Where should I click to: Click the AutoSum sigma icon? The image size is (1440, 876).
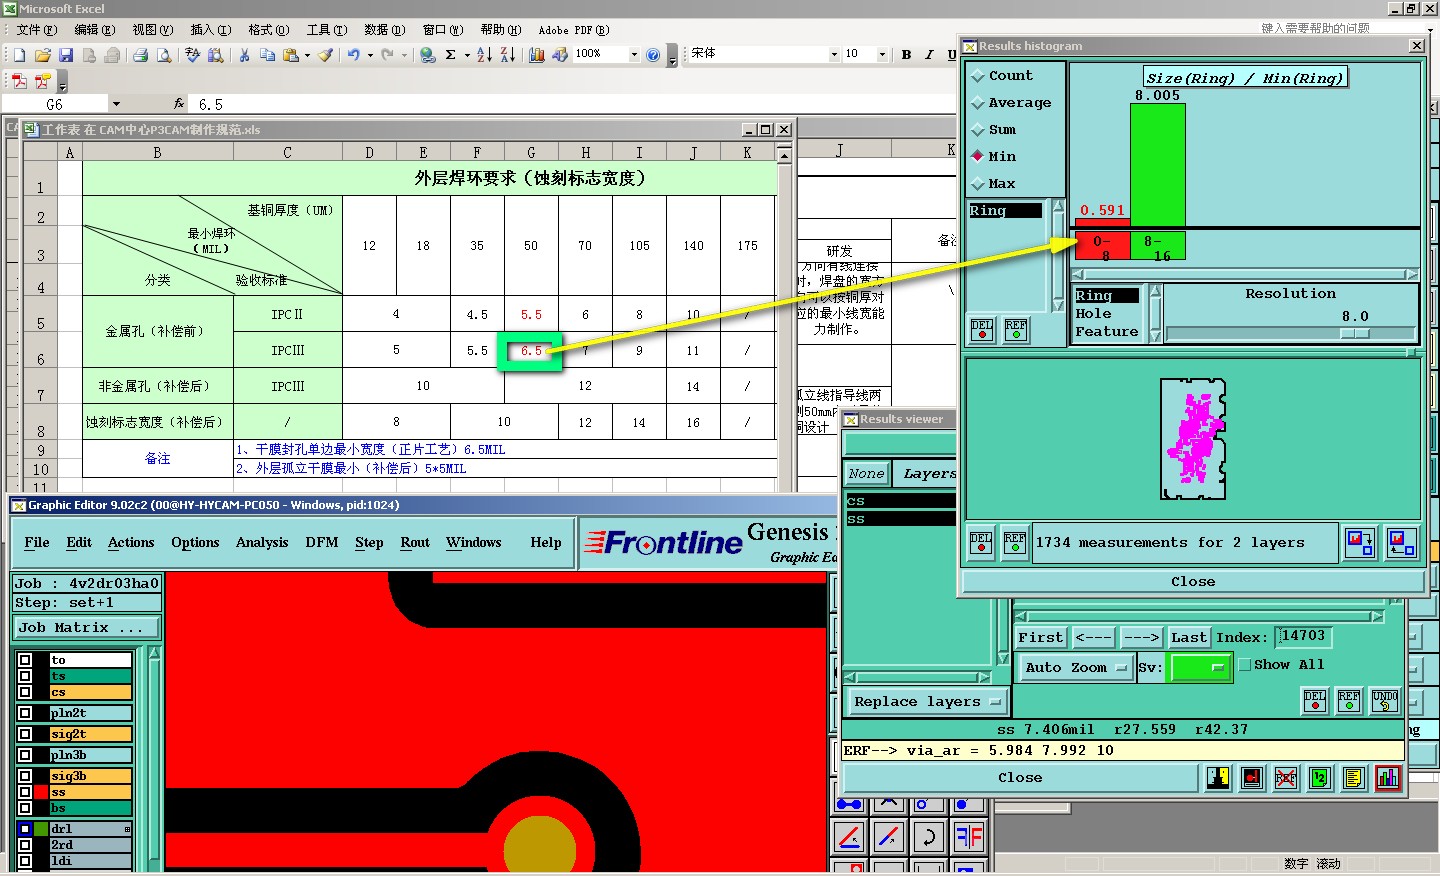[451, 55]
